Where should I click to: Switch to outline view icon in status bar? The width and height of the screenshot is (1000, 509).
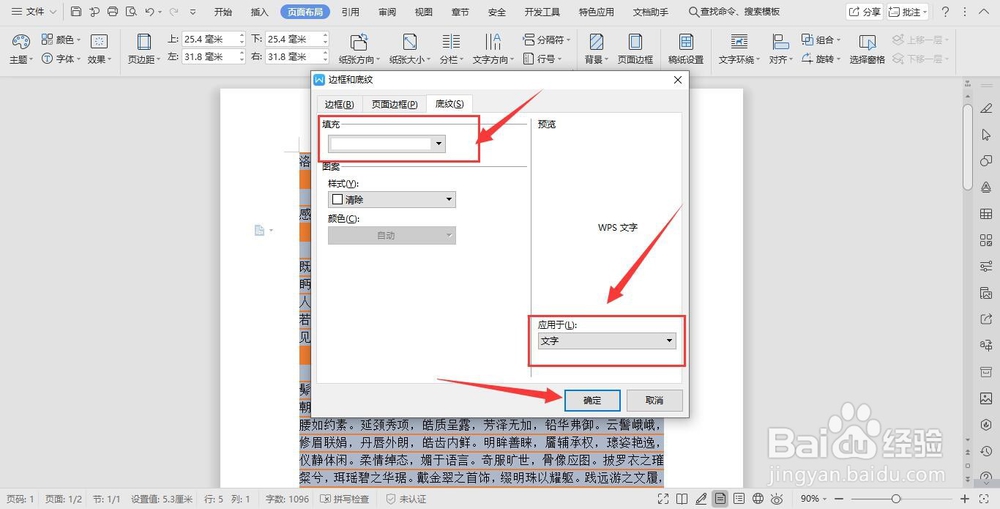pyautogui.click(x=739, y=499)
